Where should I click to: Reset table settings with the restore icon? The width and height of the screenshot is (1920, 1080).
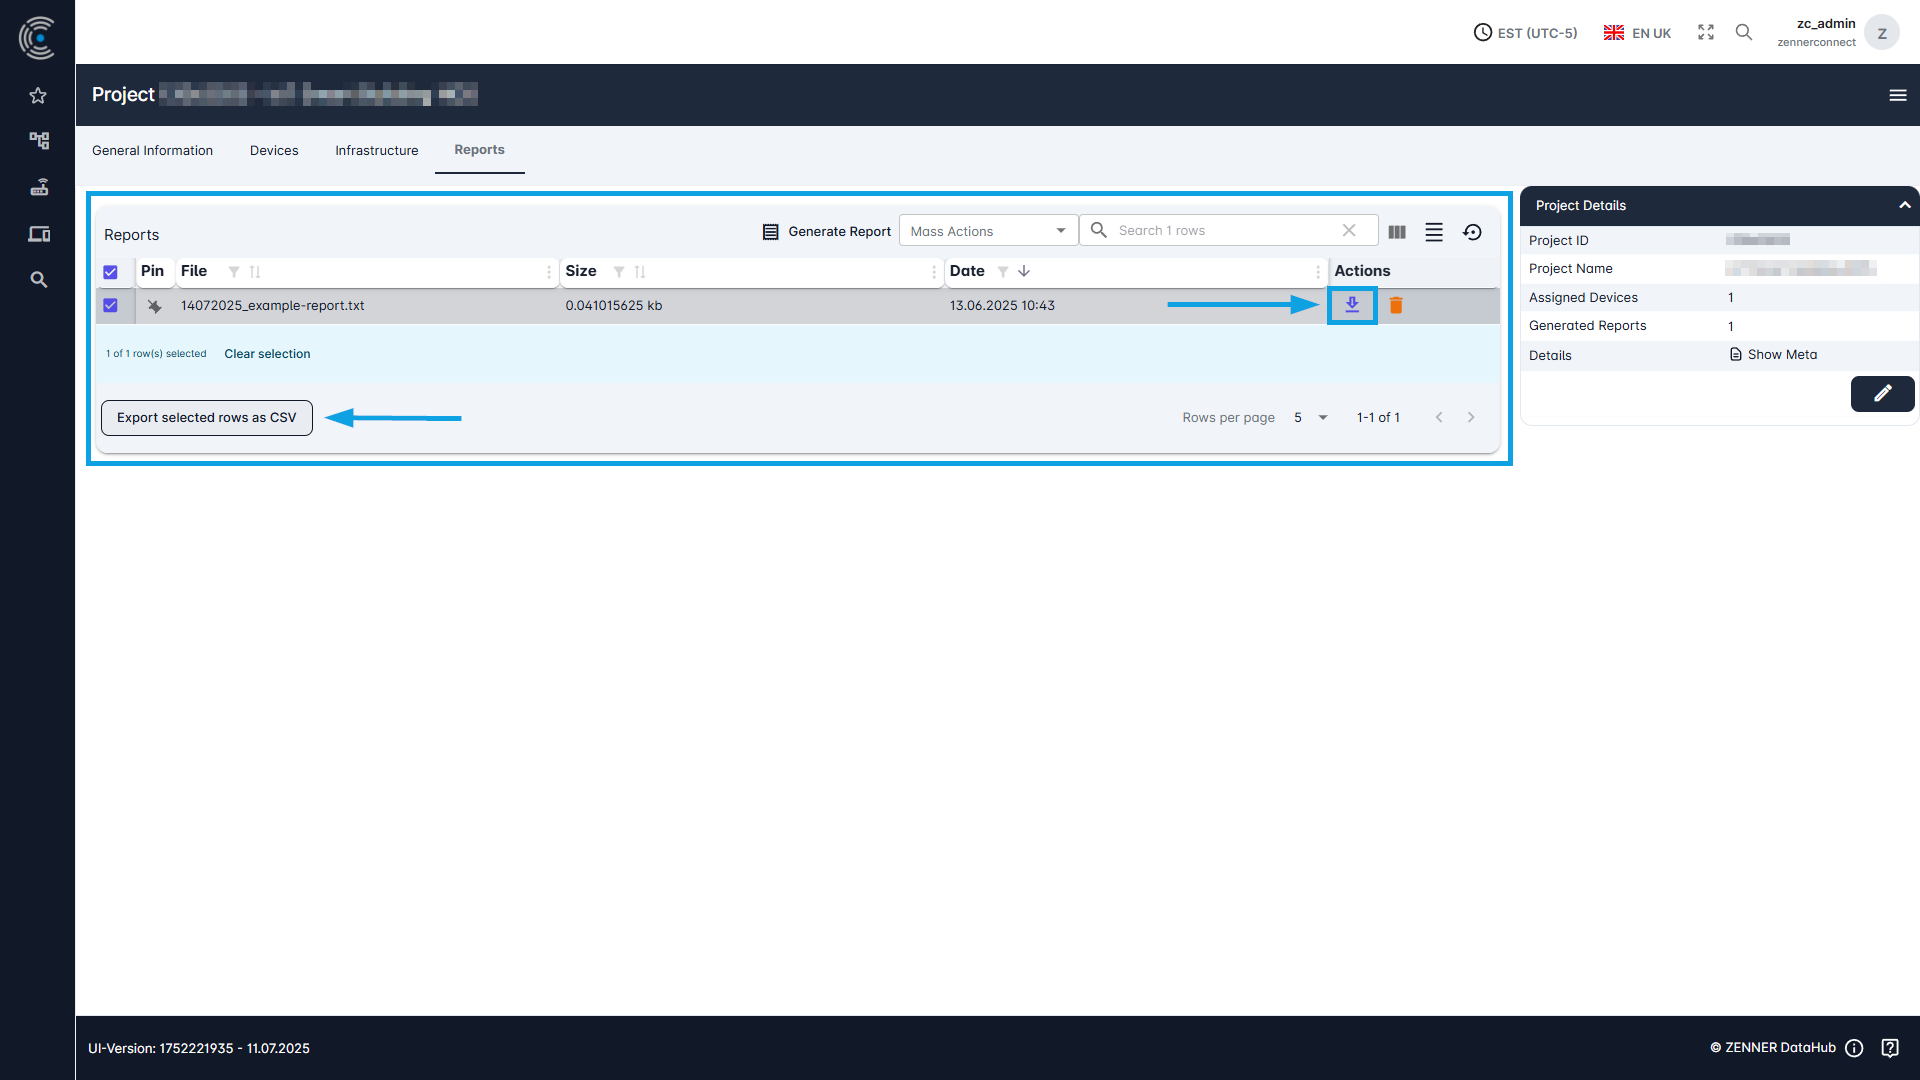tap(1472, 231)
